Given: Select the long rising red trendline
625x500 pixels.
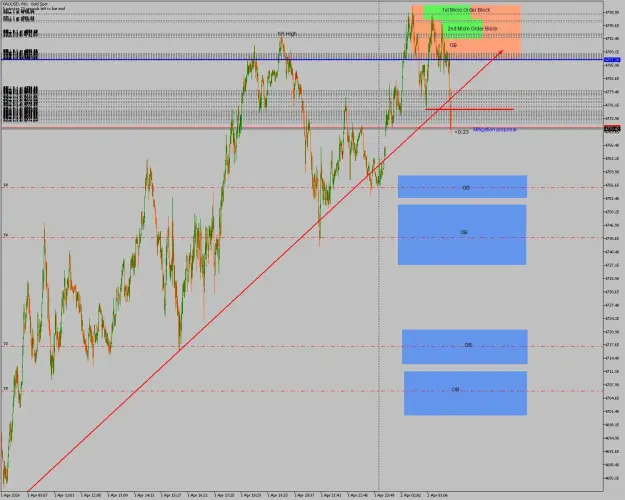Looking at the screenshot, I should (x=263, y=273).
